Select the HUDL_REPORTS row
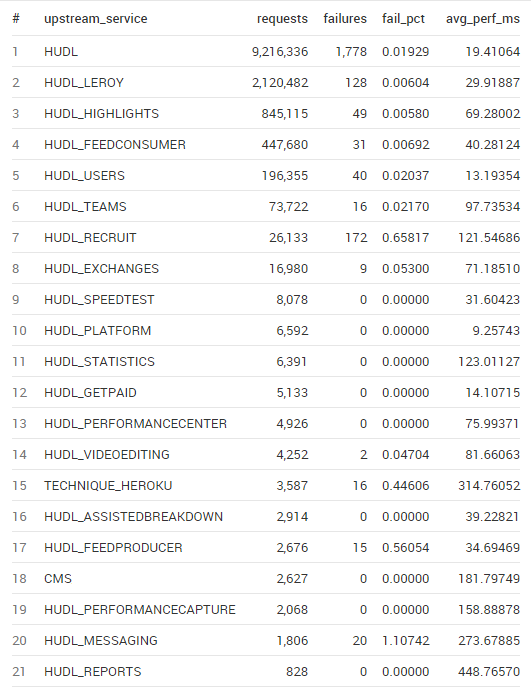 pyautogui.click(x=266, y=671)
